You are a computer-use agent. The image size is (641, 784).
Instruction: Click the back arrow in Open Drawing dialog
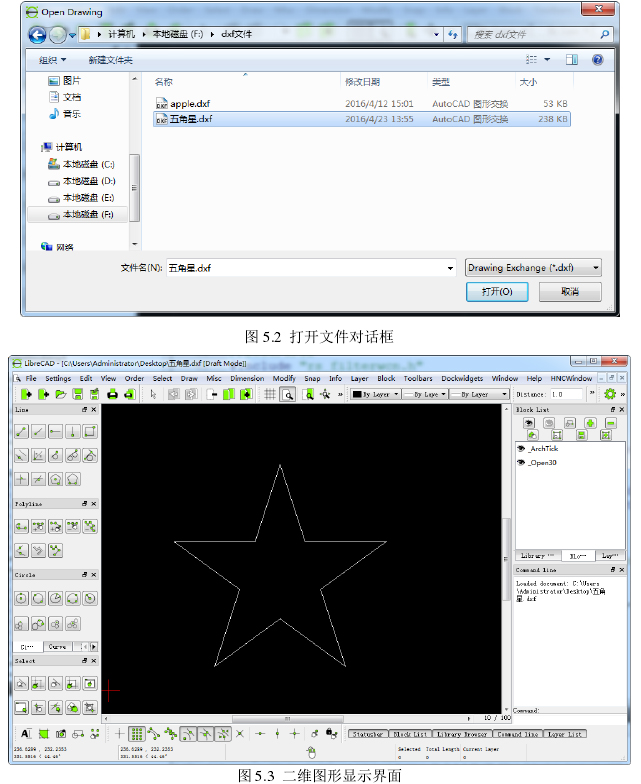point(38,35)
